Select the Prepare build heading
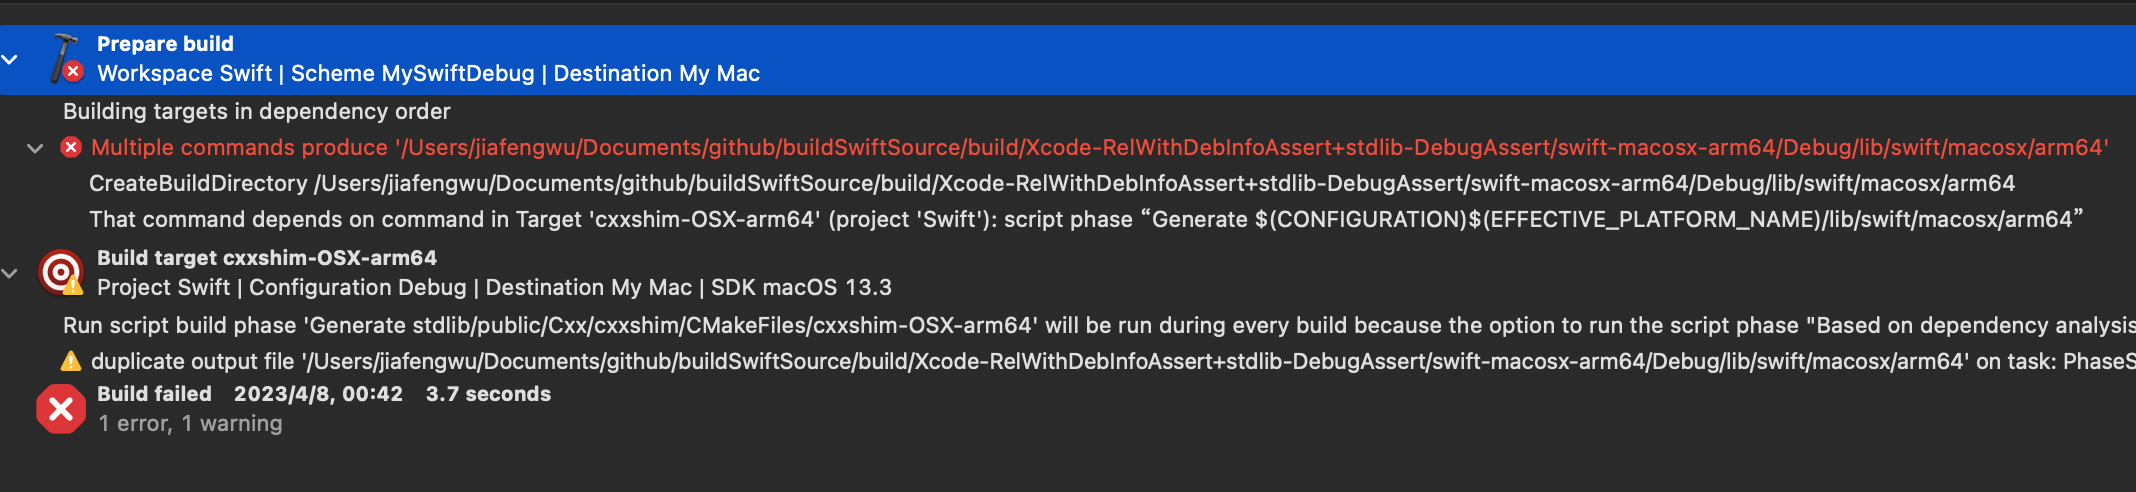The height and width of the screenshot is (492, 2136). 165,44
